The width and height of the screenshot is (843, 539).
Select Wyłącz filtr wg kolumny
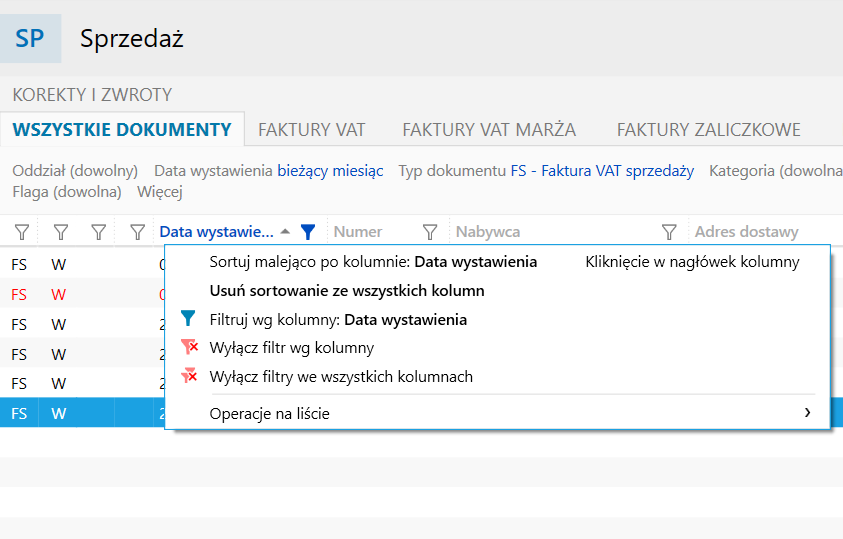[292, 348]
